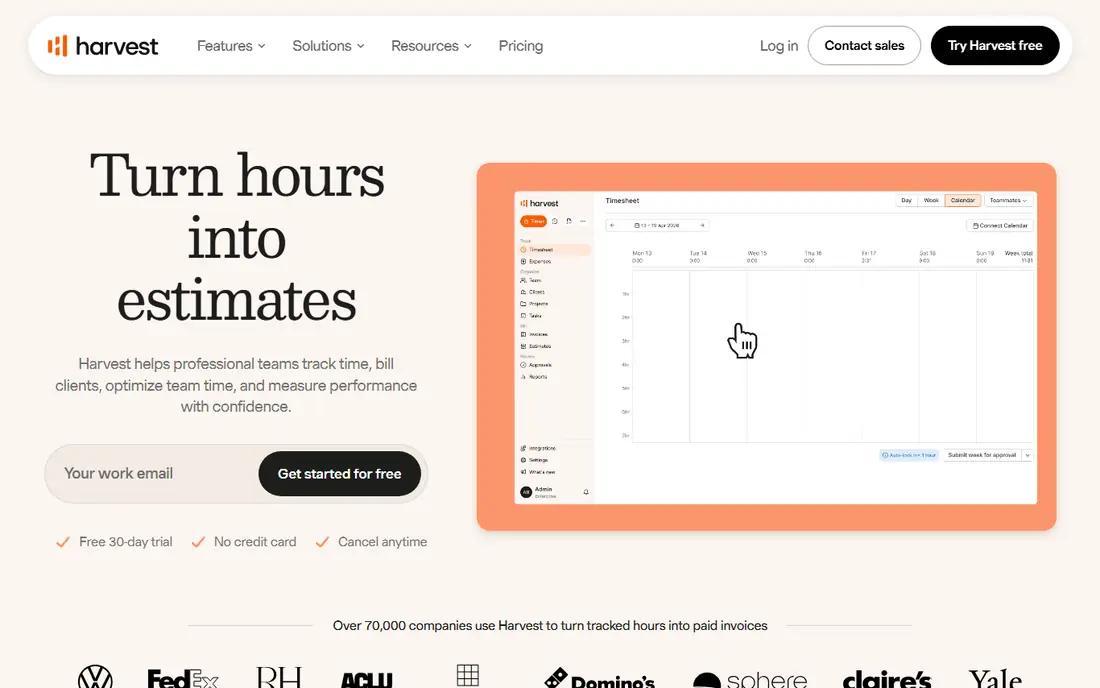This screenshot has height=688, width=1100.
Task: Click the Free 30-day trial text
Action: coord(126,541)
